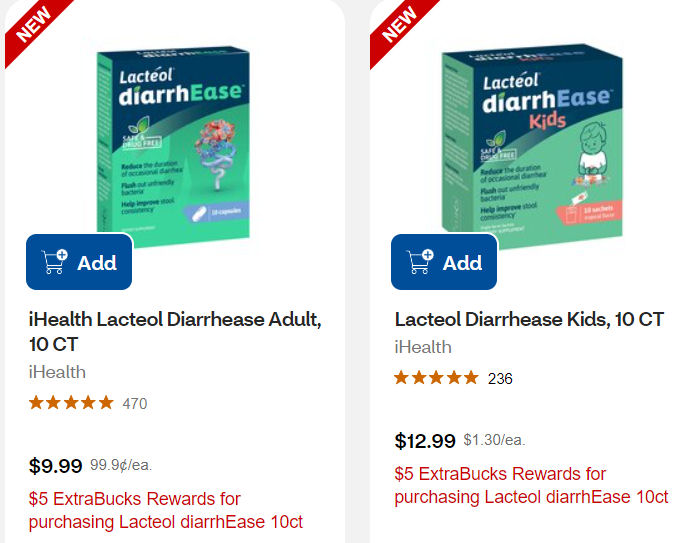Click the 99.9¢/ea. unit price
The image size is (697, 543).
[121, 465]
